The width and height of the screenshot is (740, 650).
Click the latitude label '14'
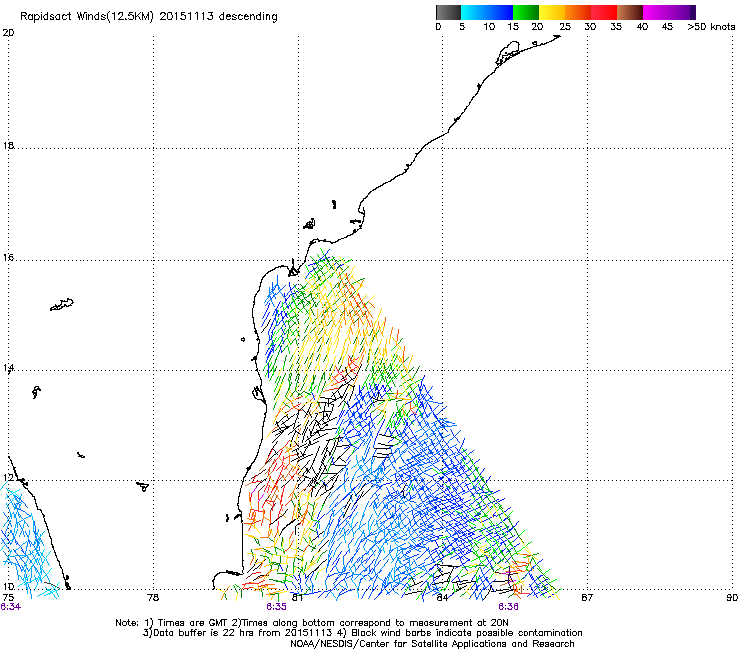(8, 368)
